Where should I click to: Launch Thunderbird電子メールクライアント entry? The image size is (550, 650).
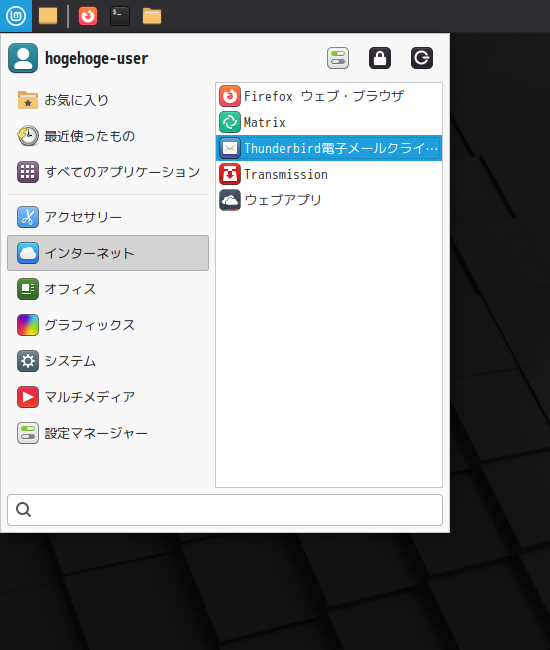pos(329,148)
